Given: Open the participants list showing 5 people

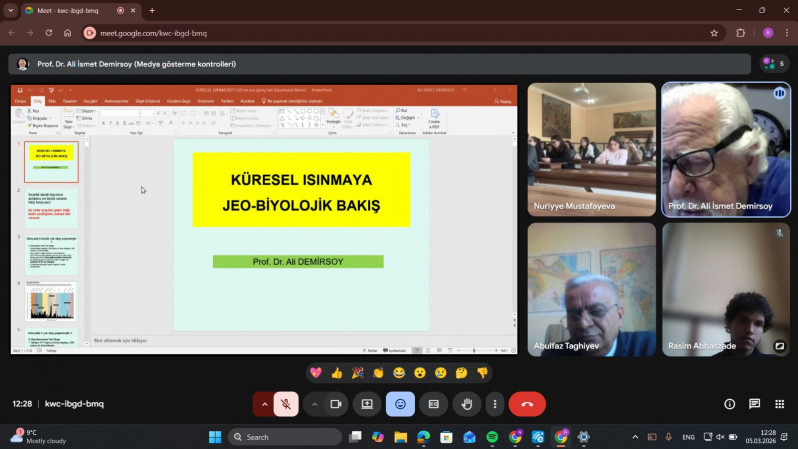Looking at the screenshot, I should pyautogui.click(x=774, y=64).
